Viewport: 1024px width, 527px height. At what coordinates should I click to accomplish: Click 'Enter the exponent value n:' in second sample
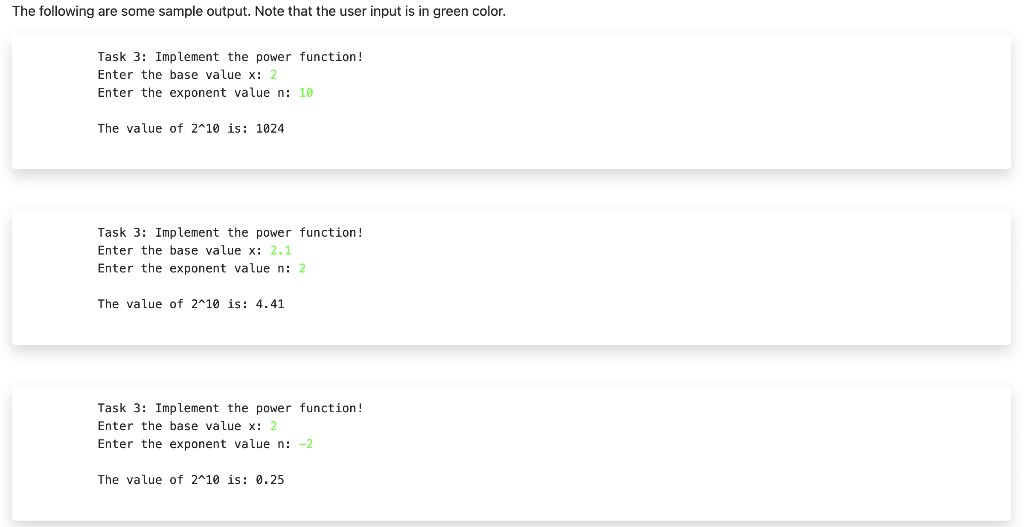(194, 268)
